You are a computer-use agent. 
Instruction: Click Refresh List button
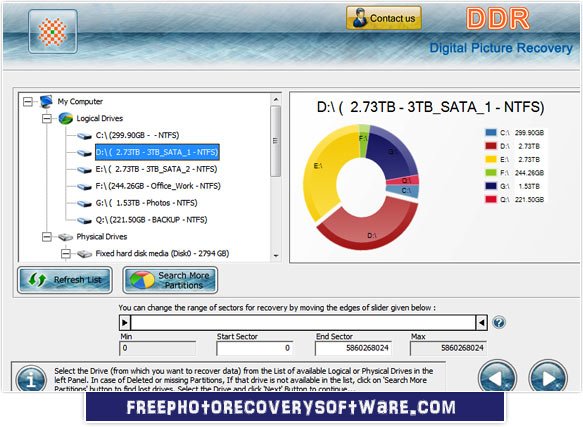pyautogui.click(x=65, y=280)
